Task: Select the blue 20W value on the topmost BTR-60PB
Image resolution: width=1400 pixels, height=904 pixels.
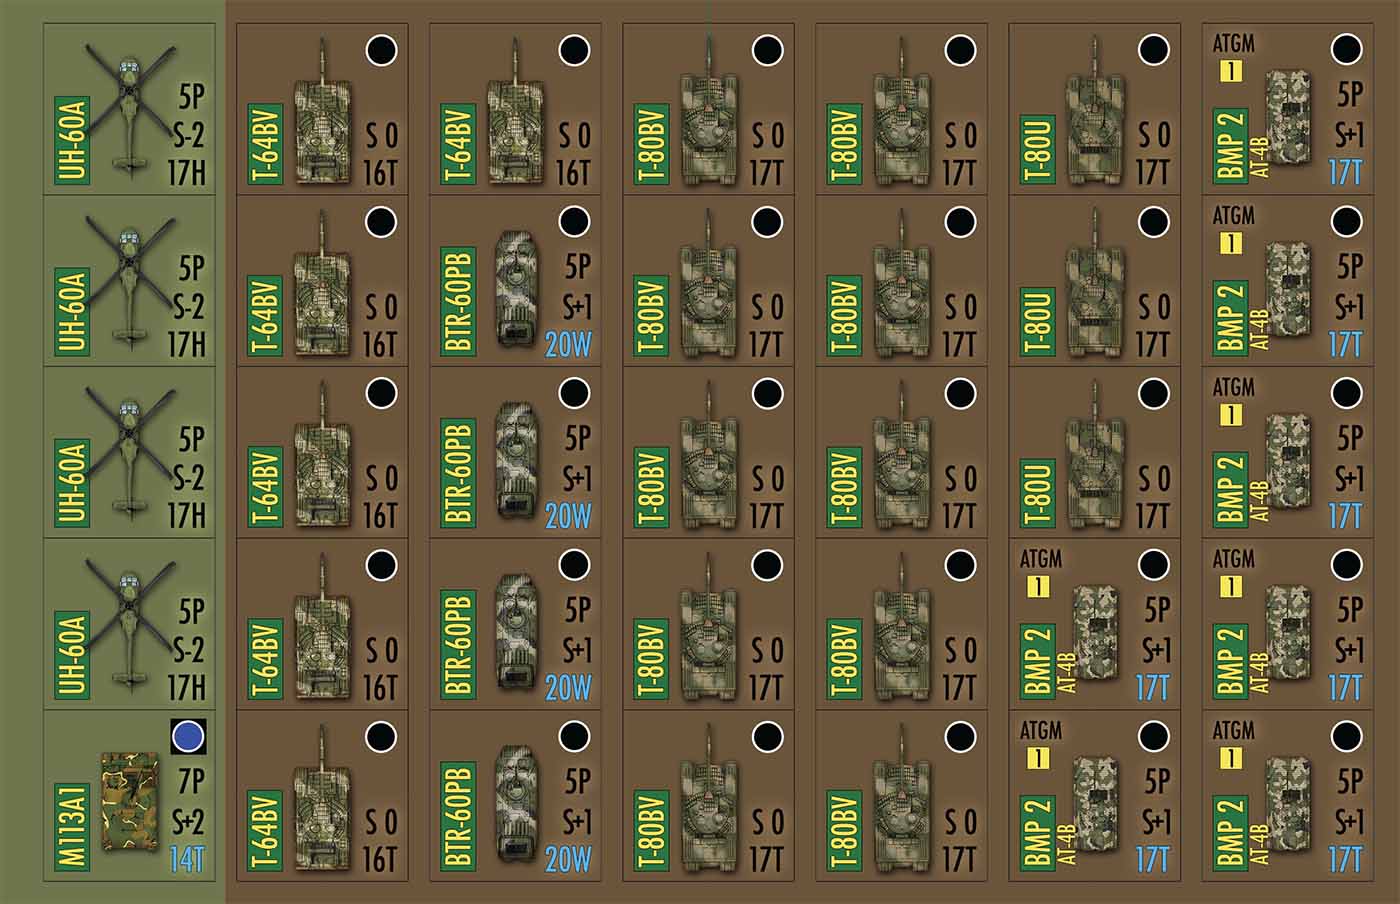Action: tap(568, 345)
